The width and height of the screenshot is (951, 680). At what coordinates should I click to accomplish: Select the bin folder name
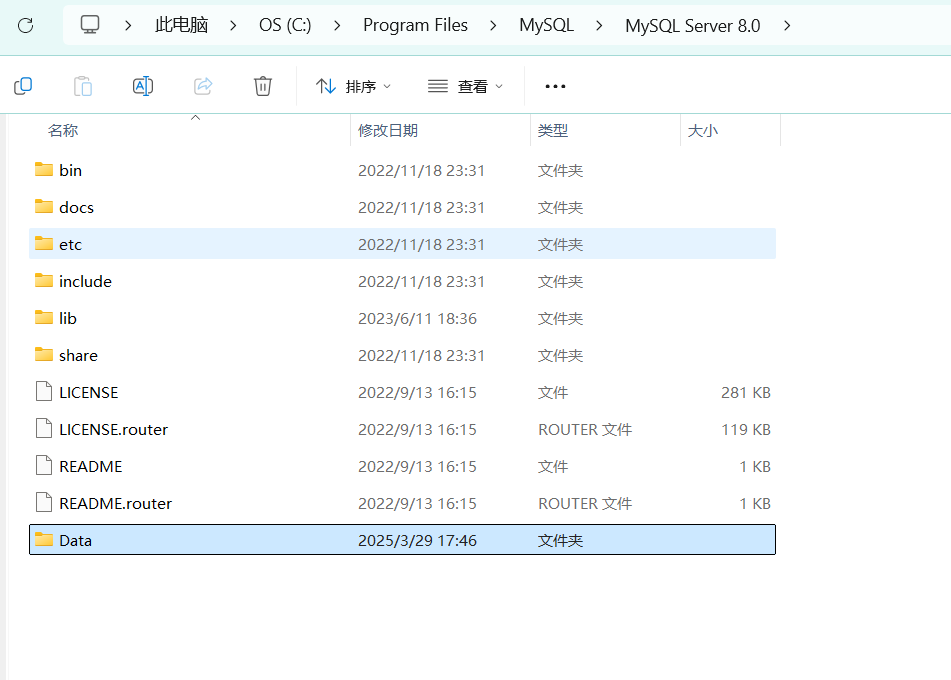pyautogui.click(x=70, y=170)
